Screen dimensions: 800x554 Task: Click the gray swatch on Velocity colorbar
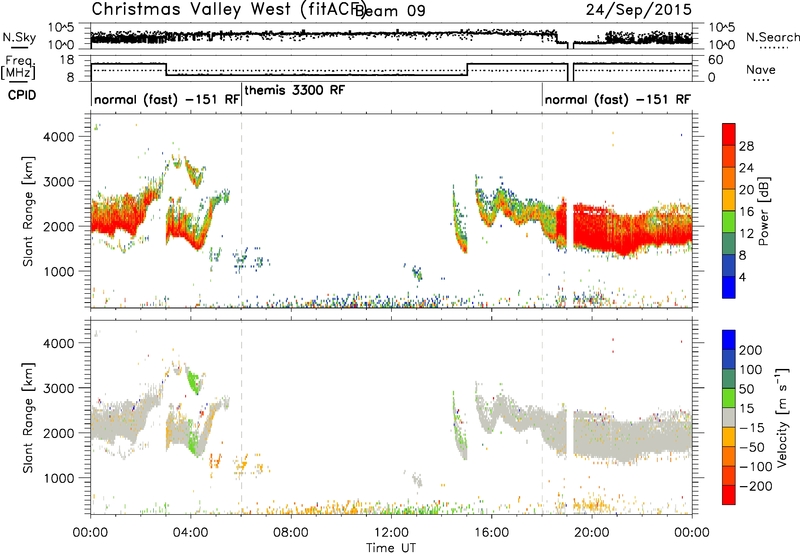[x=729, y=418]
